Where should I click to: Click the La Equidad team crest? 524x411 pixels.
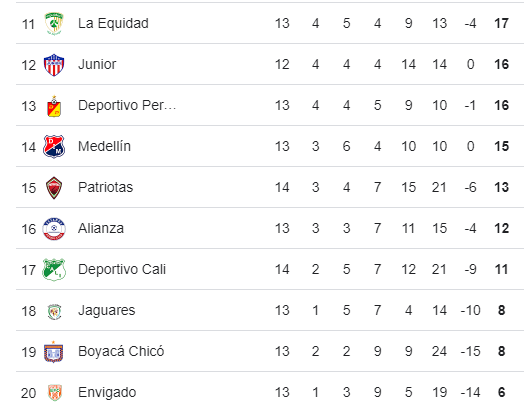coord(54,24)
